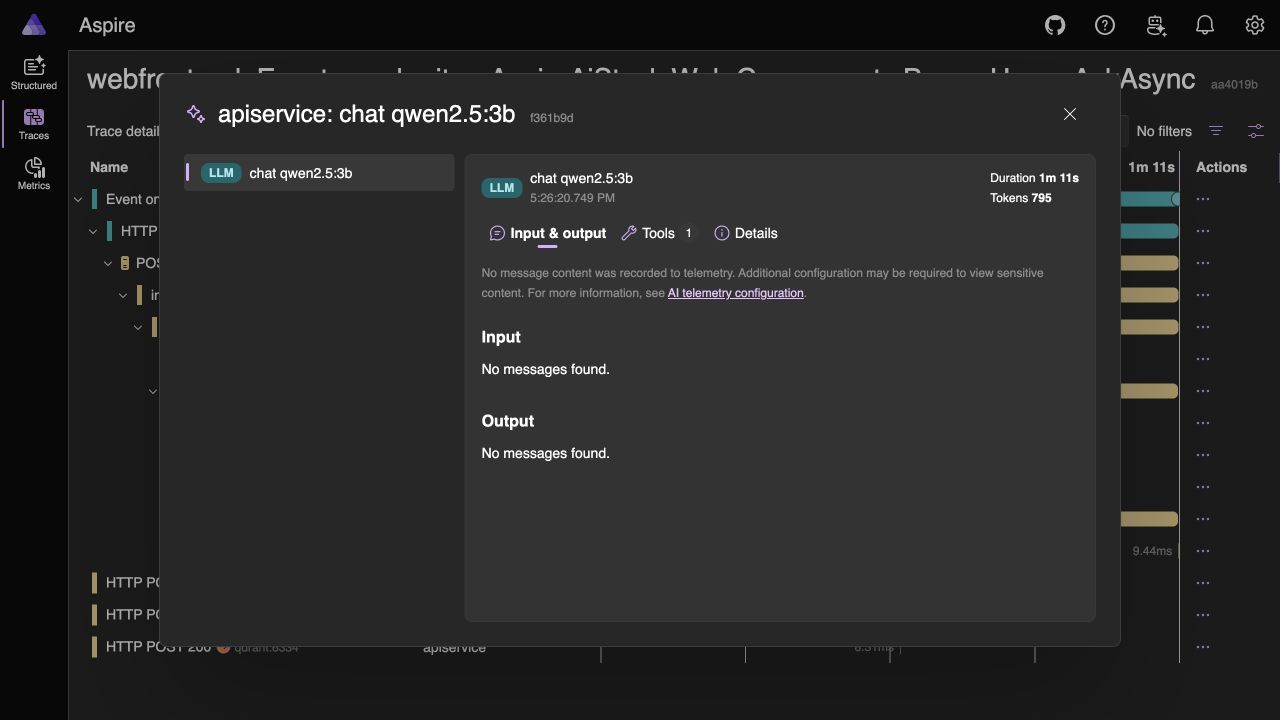Click the Aspire logo icon

33,25
